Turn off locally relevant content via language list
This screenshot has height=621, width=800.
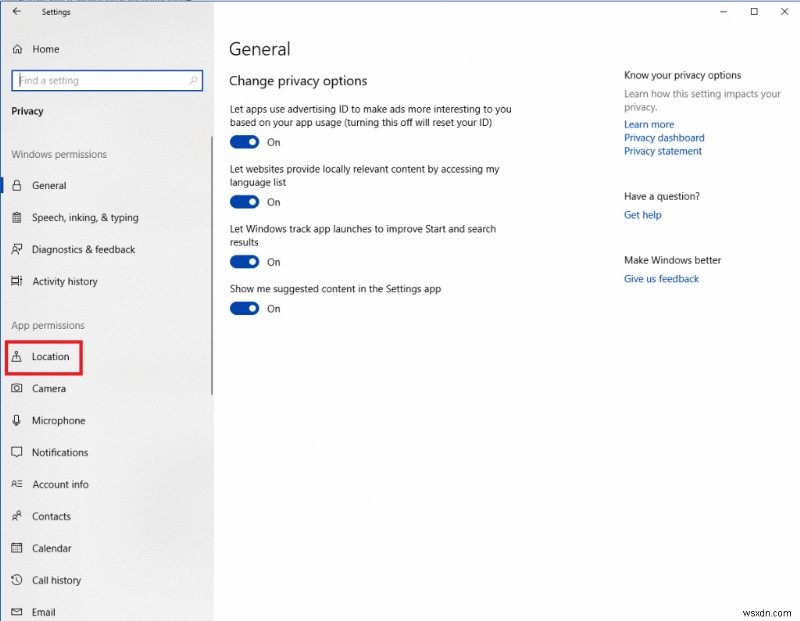pos(245,202)
